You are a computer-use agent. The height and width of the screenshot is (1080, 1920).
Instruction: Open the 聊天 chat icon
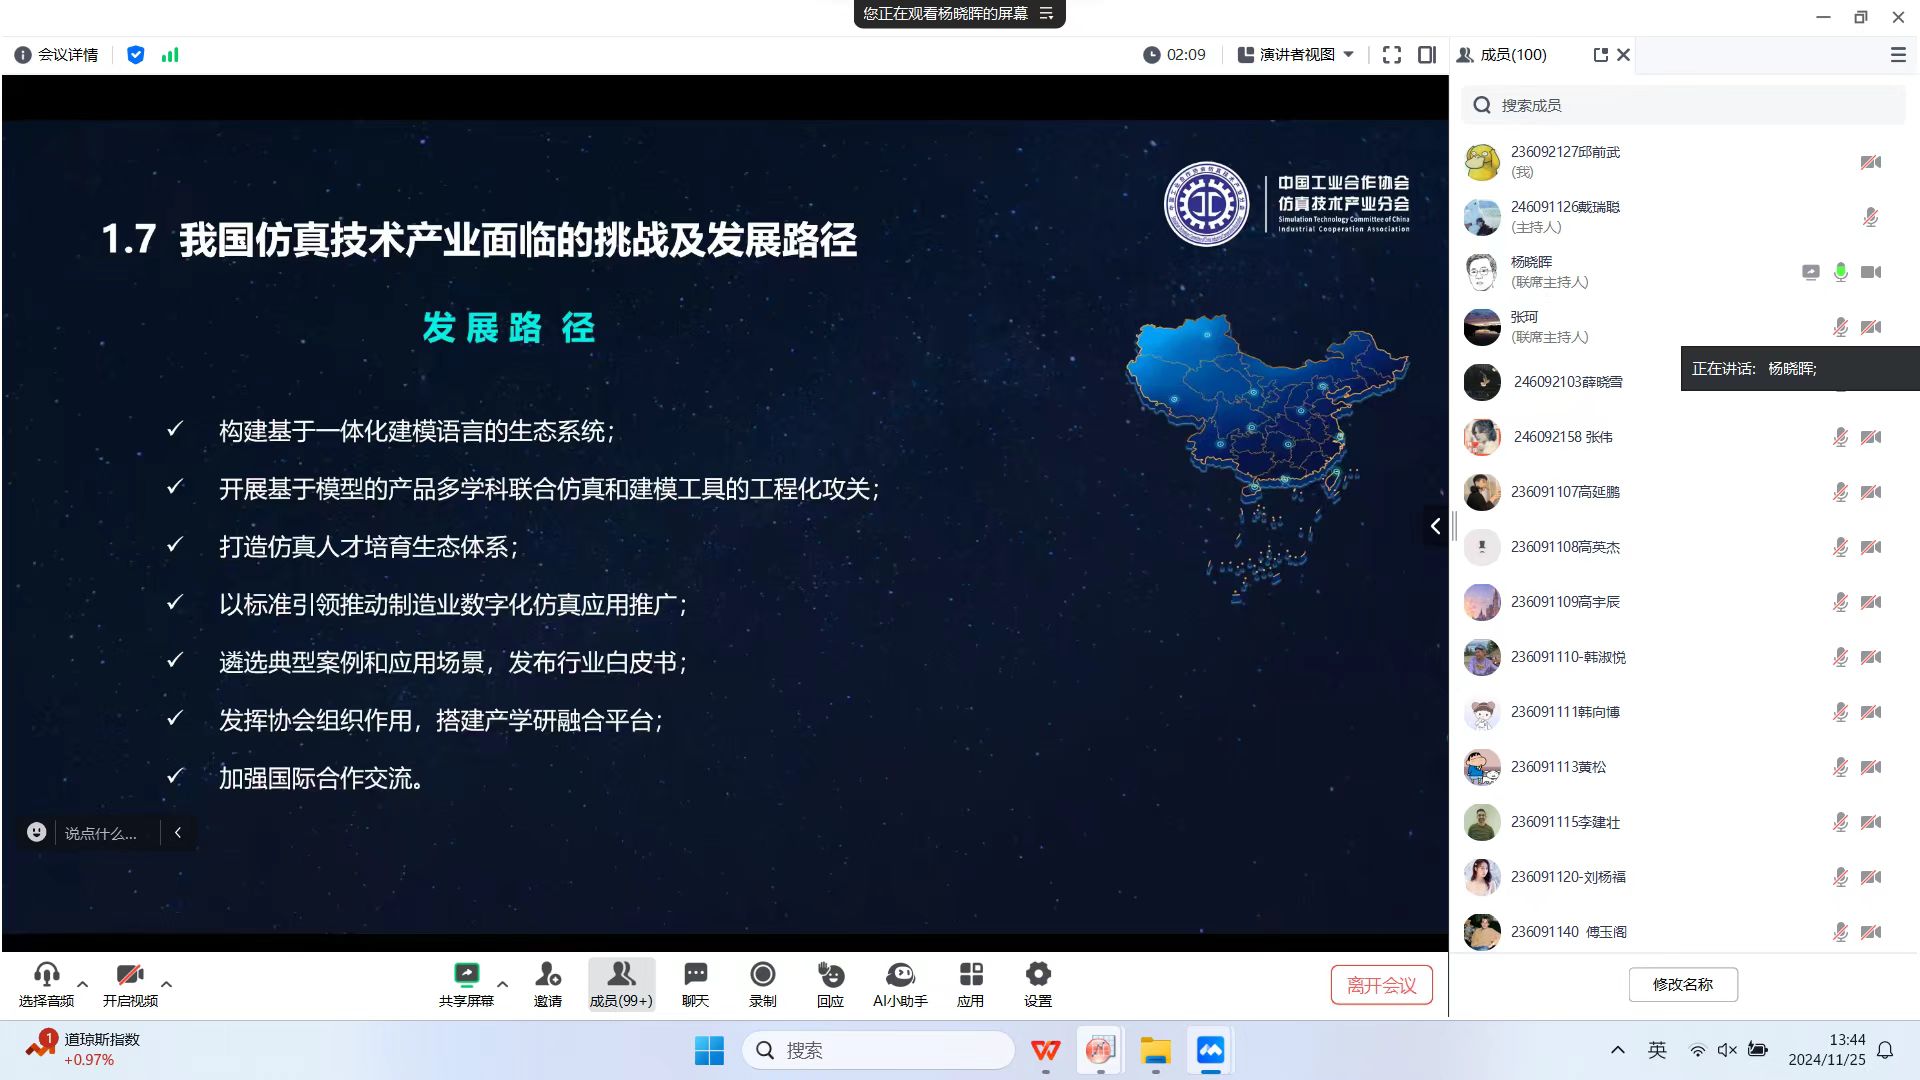[695, 976]
